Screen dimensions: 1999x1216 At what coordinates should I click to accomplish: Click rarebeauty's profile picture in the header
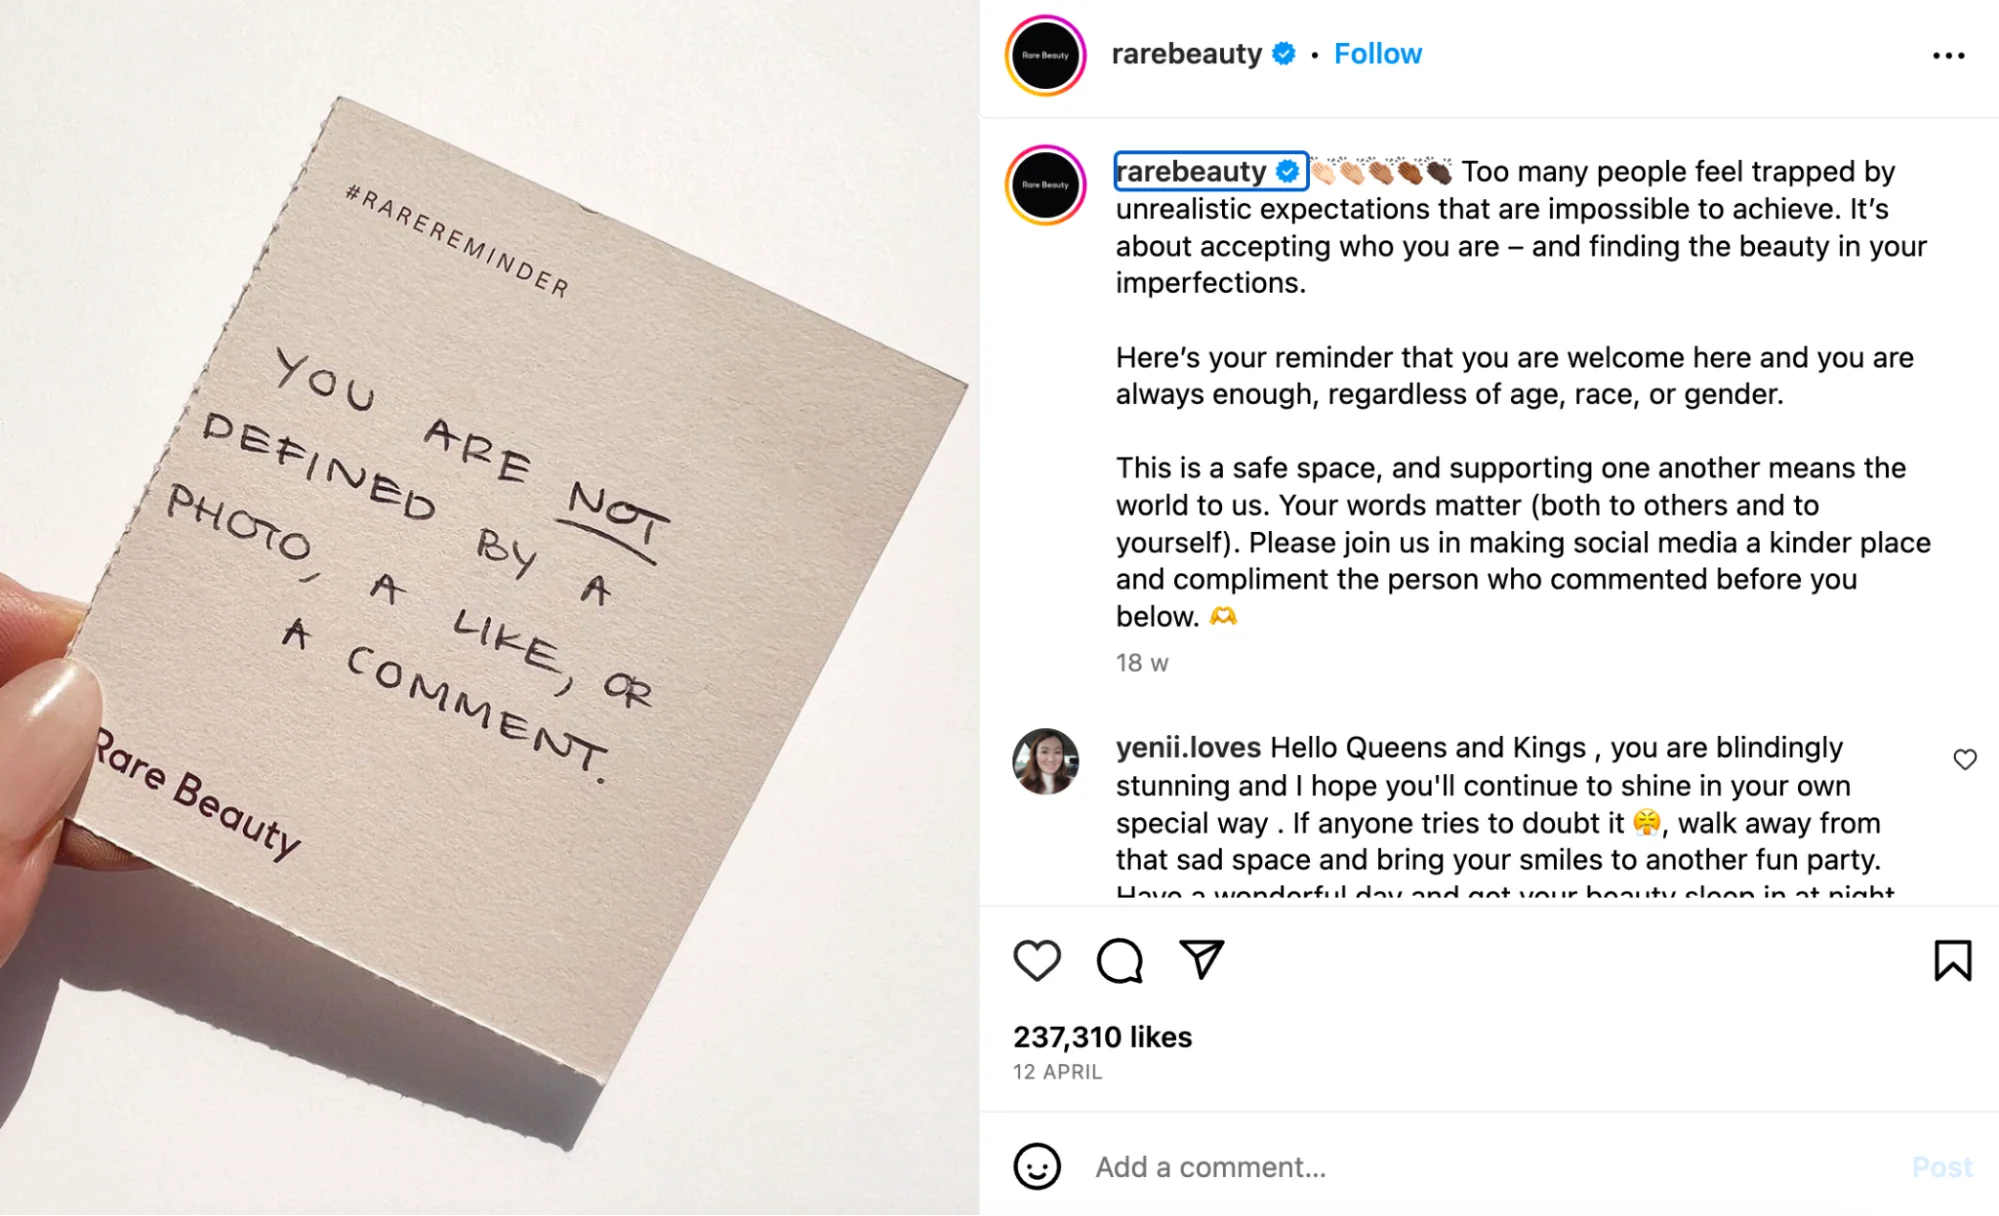[1044, 55]
